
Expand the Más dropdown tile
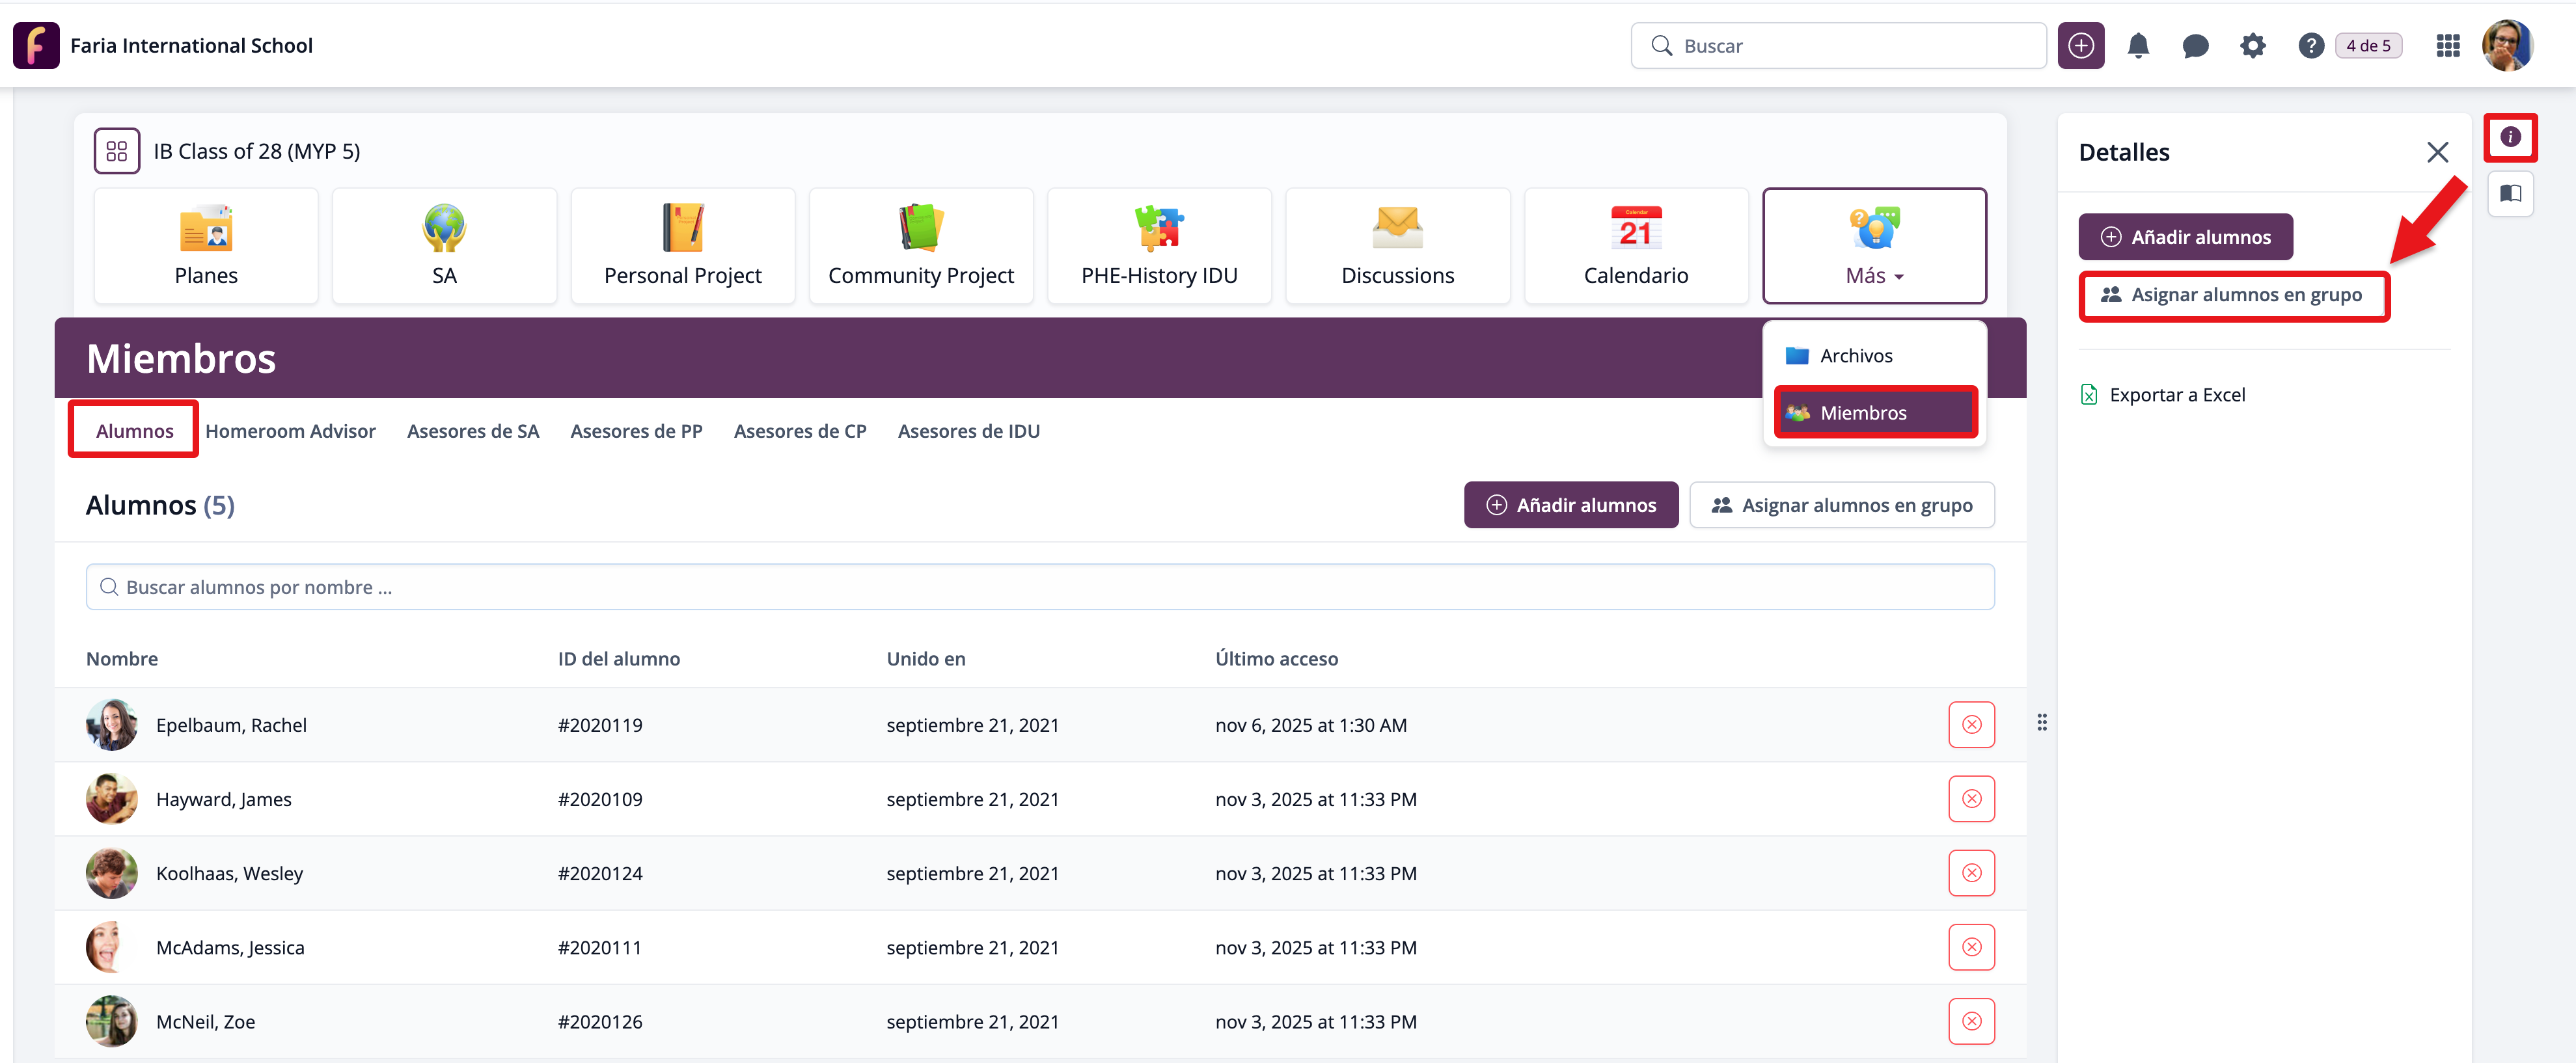(x=1873, y=246)
